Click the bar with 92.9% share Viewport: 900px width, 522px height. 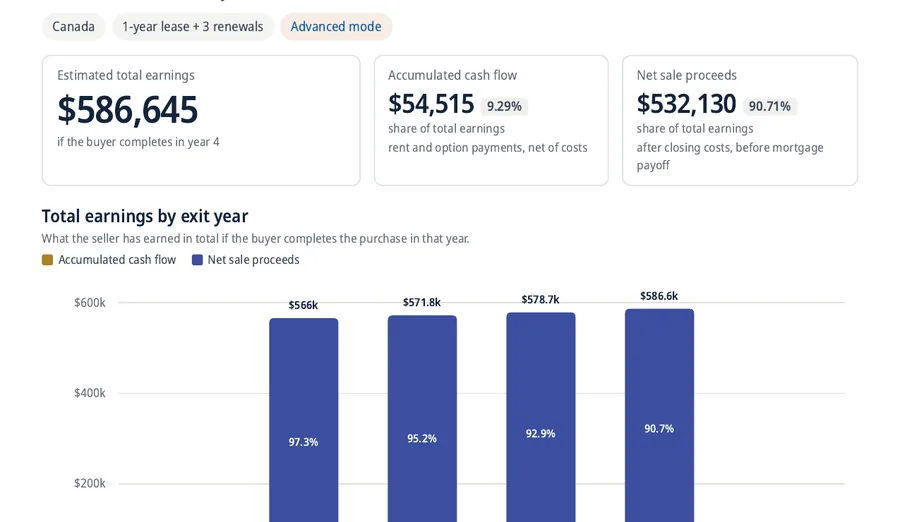[x=541, y=417]
